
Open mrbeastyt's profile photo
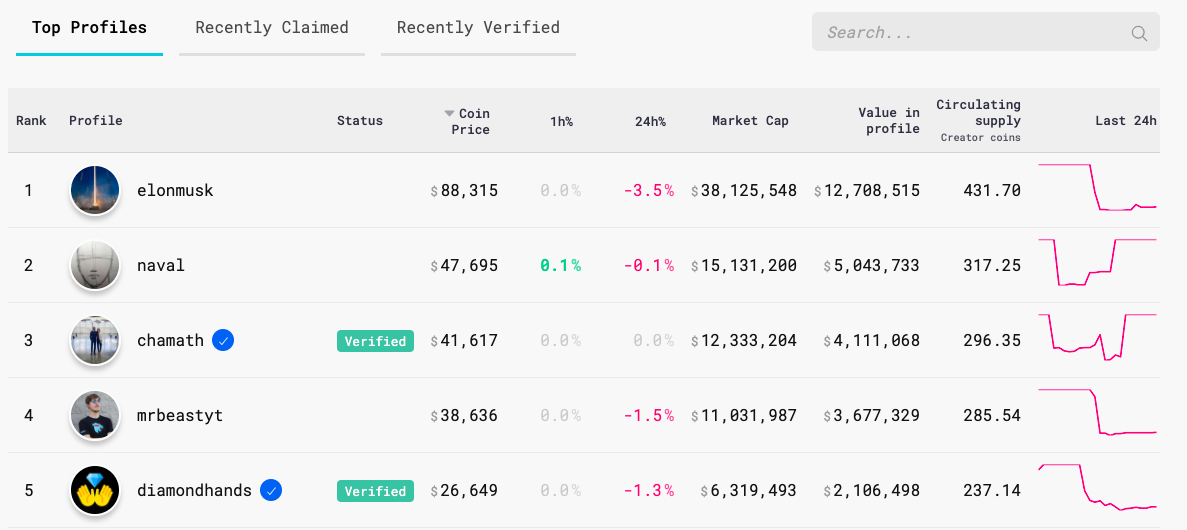[95, 416]
